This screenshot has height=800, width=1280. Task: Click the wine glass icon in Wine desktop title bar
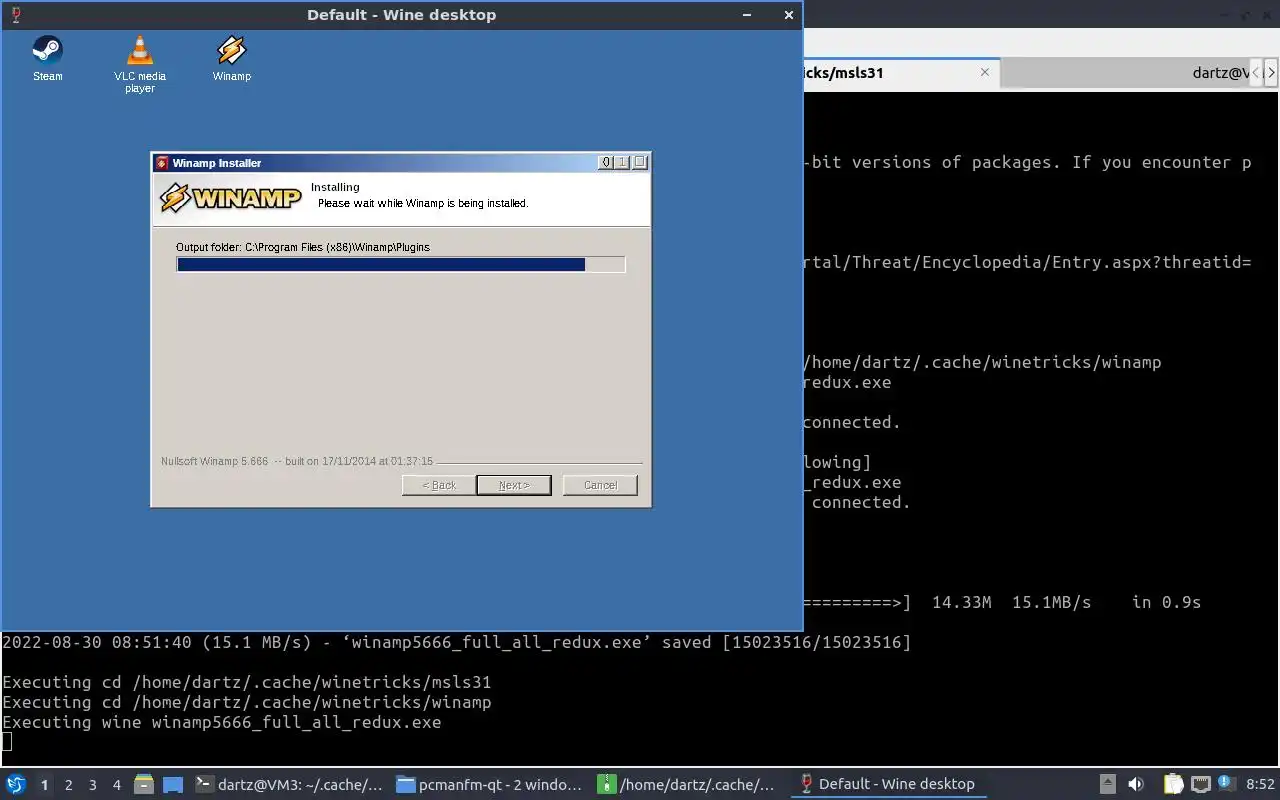click(x=15, y=15)
